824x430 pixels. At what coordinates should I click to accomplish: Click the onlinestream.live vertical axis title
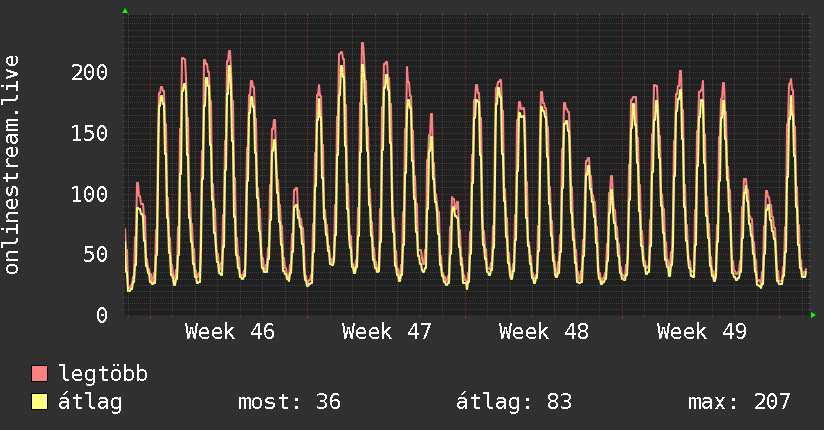pos(12,165)
